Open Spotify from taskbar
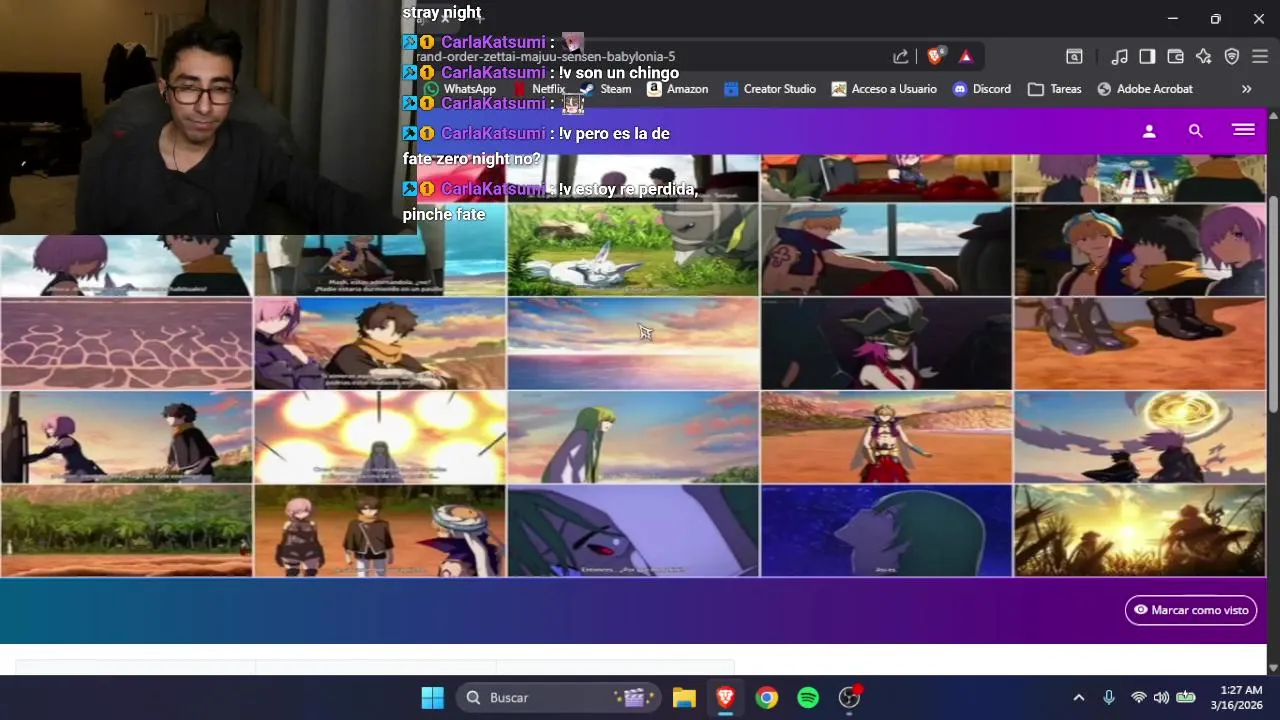 [808, 697]
